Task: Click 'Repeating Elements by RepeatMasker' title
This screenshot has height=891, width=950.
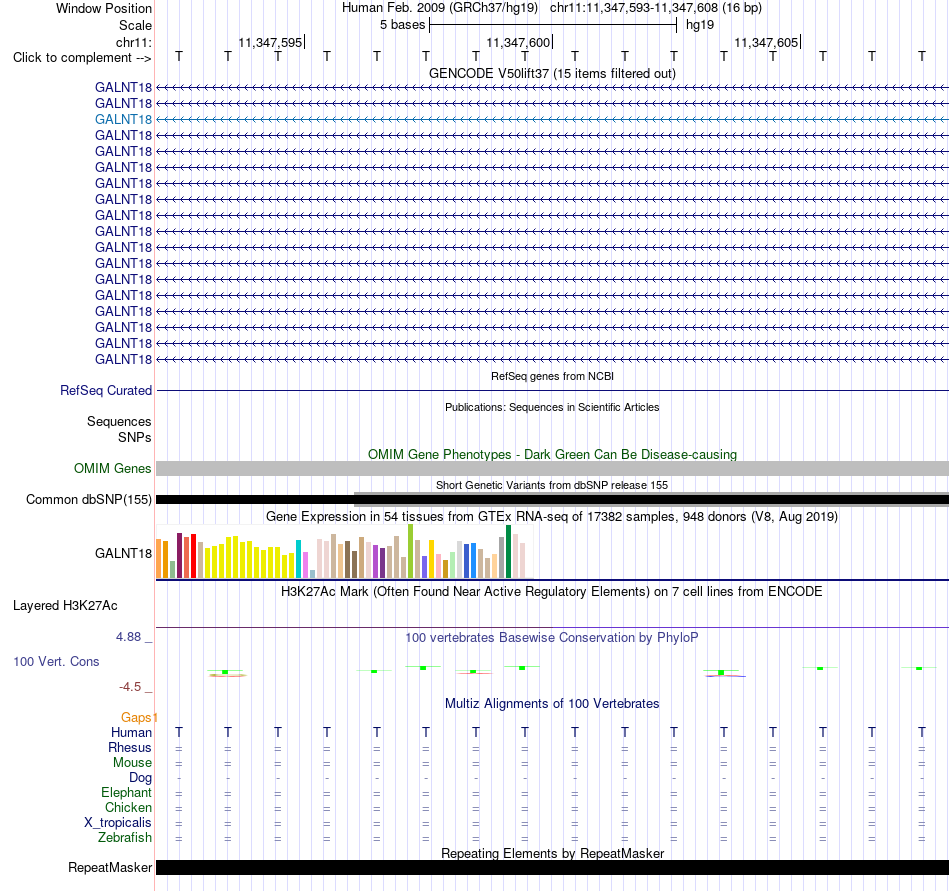Action: pos(552,853)
